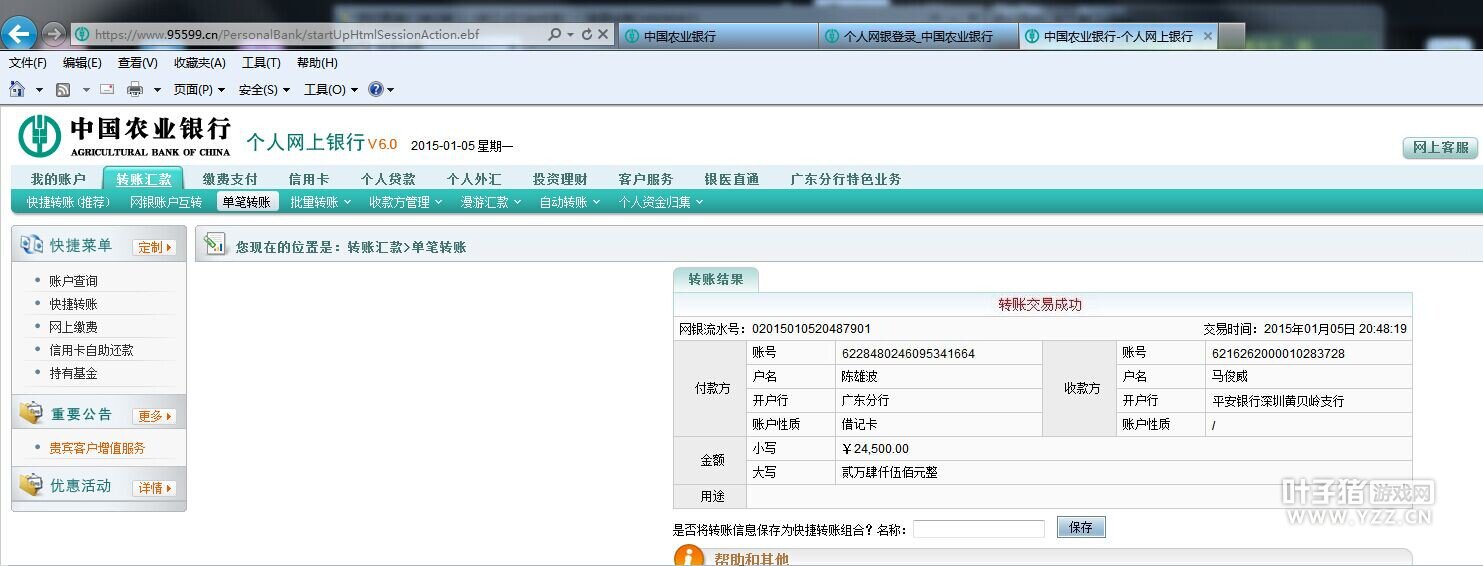
Task: Close the 个人网上银行 browser tab
Action: point(1207,36)
